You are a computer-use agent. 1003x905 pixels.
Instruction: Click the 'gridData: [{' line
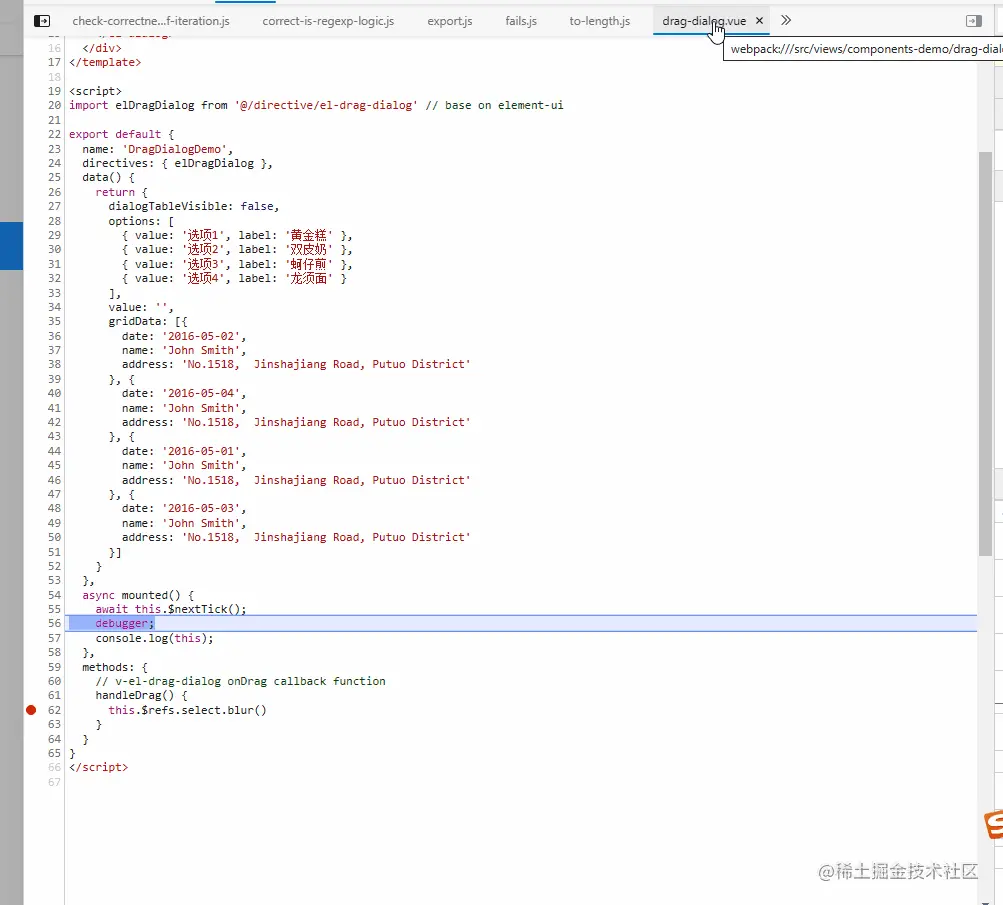[148, 322]
